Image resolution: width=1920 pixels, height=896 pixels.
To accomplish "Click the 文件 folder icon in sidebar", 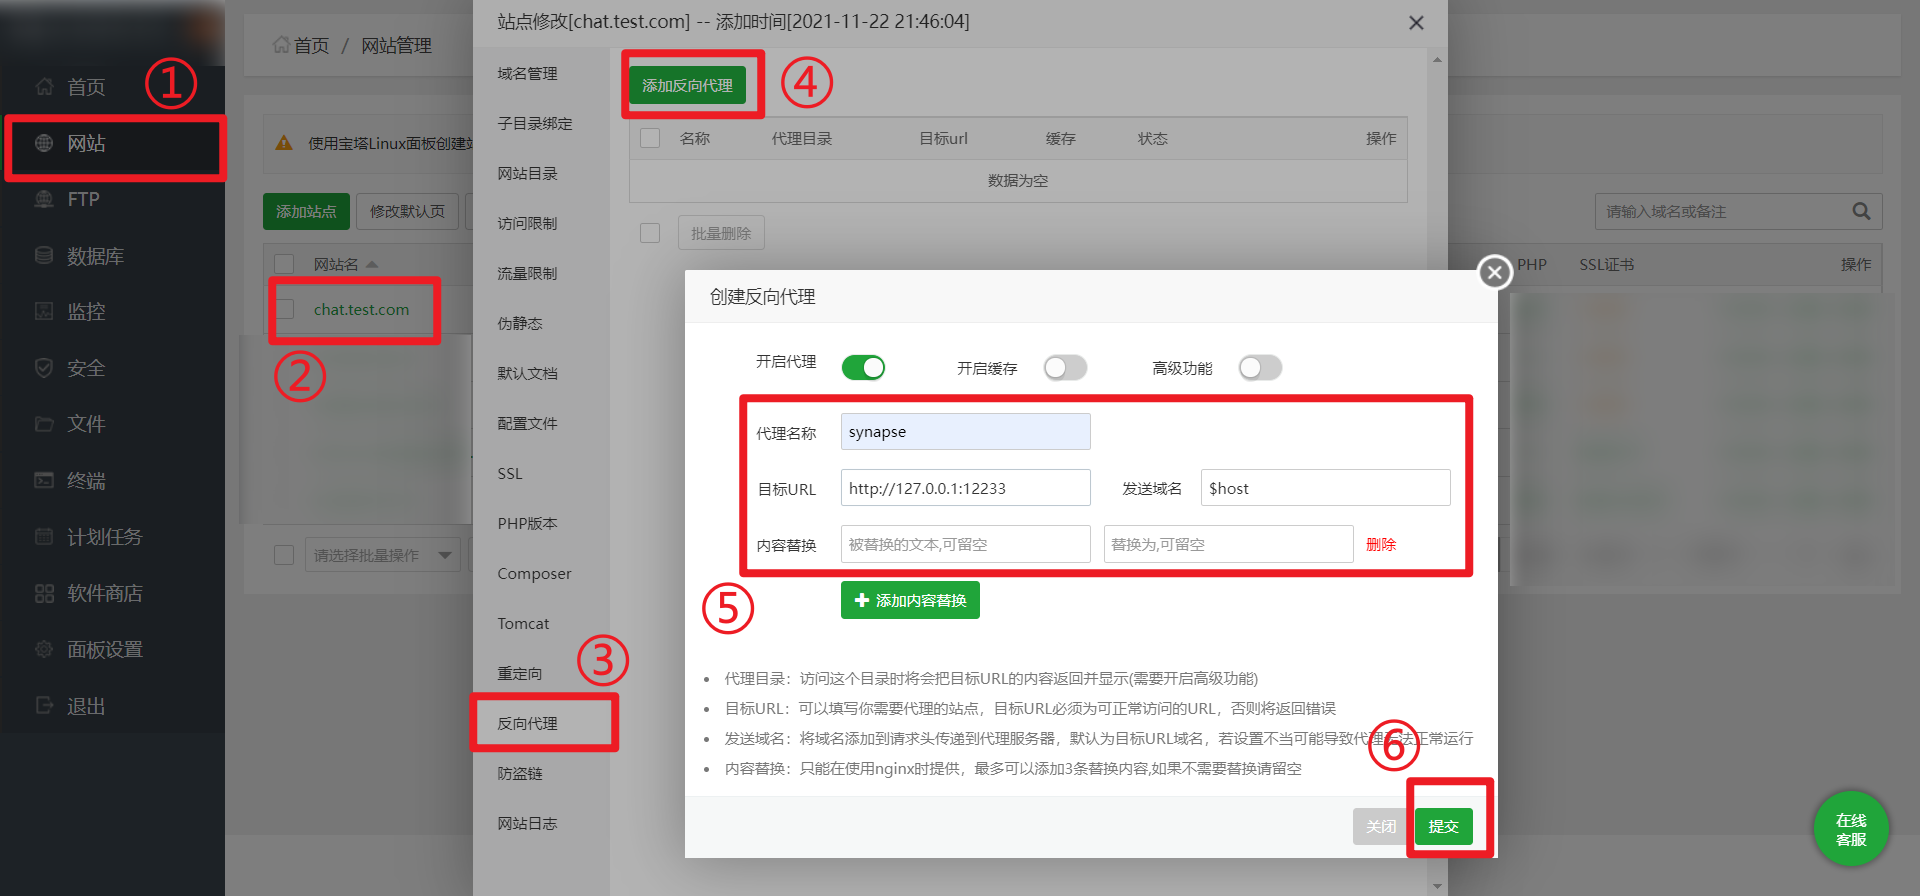I will click(x=44, y=424).
